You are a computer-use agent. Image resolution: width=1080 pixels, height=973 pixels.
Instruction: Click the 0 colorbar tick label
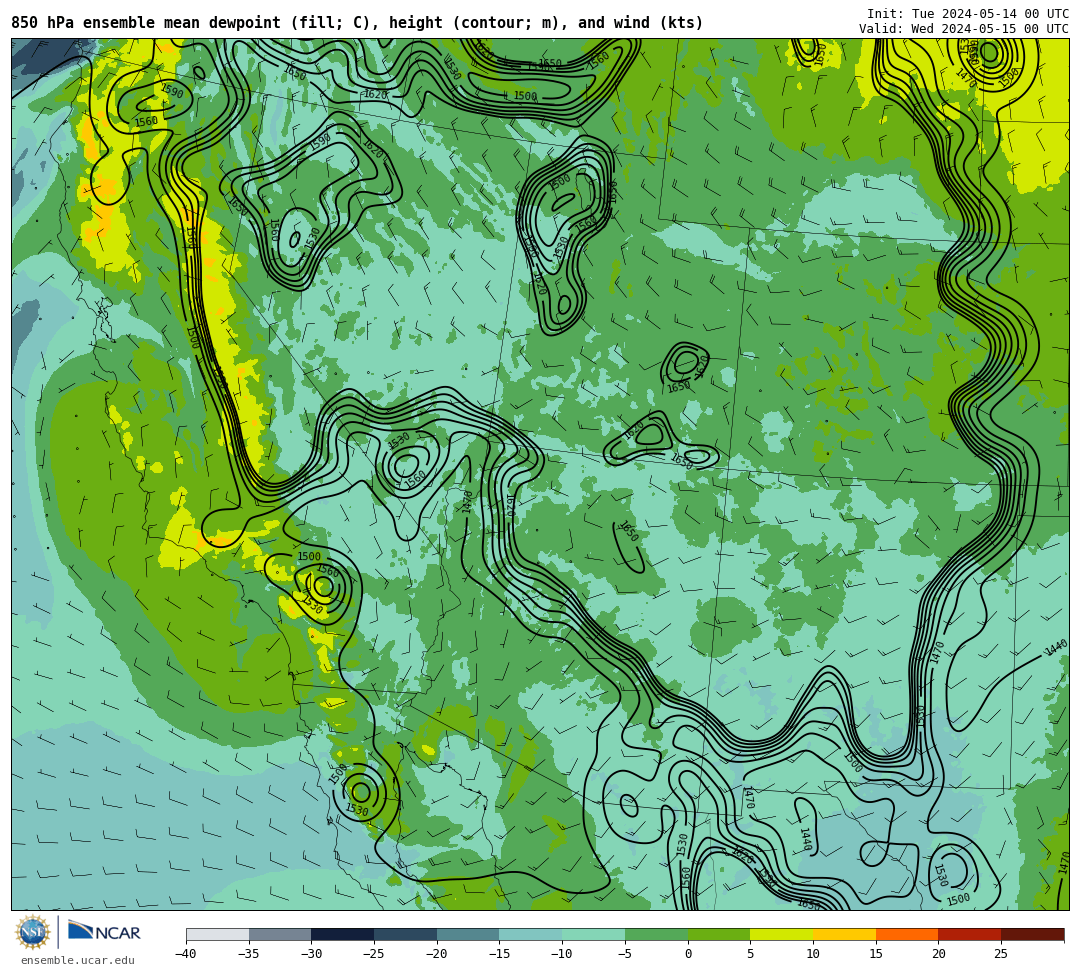(687, 954)
